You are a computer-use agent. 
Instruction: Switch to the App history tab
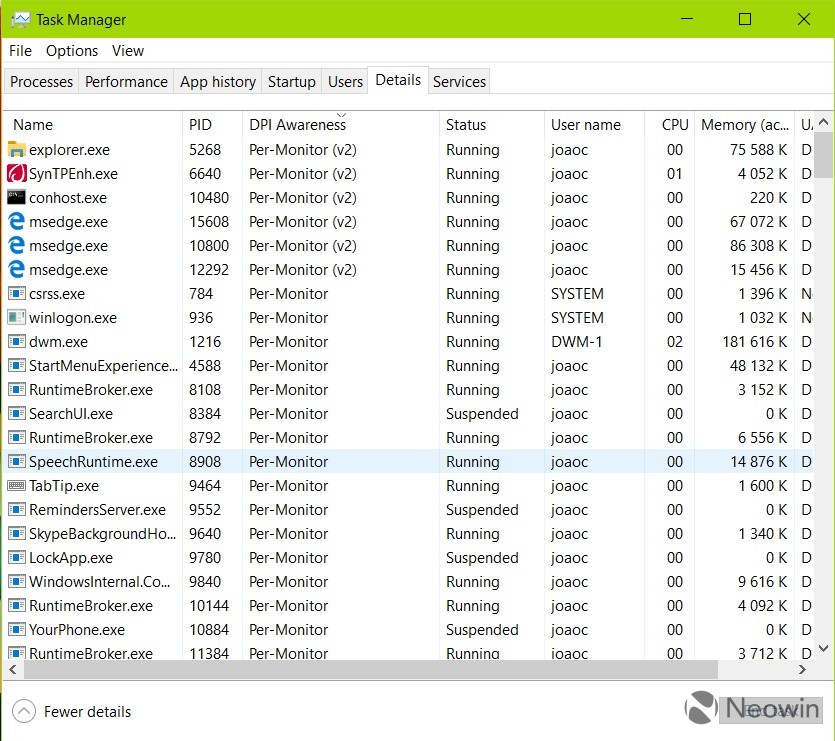click(218, 82)
